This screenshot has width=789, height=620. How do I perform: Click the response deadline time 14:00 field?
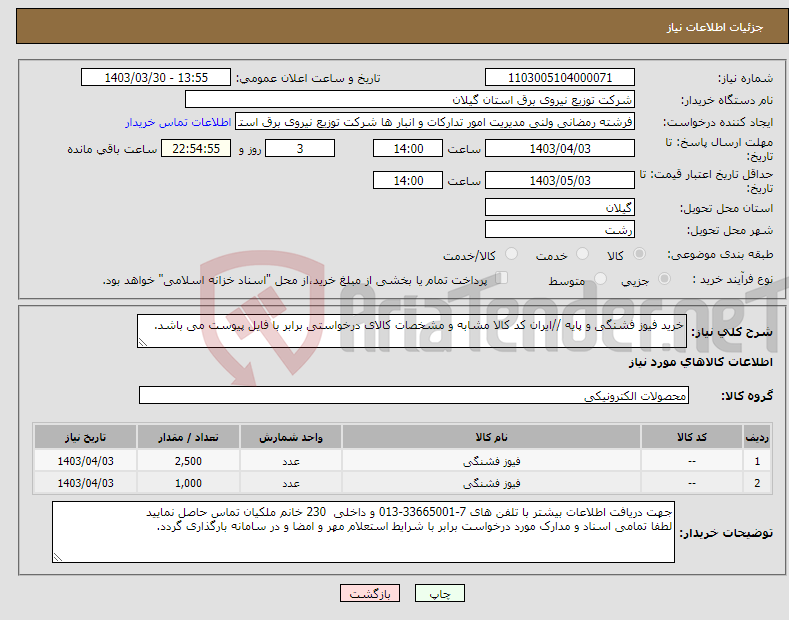click(x=408, y=148)
